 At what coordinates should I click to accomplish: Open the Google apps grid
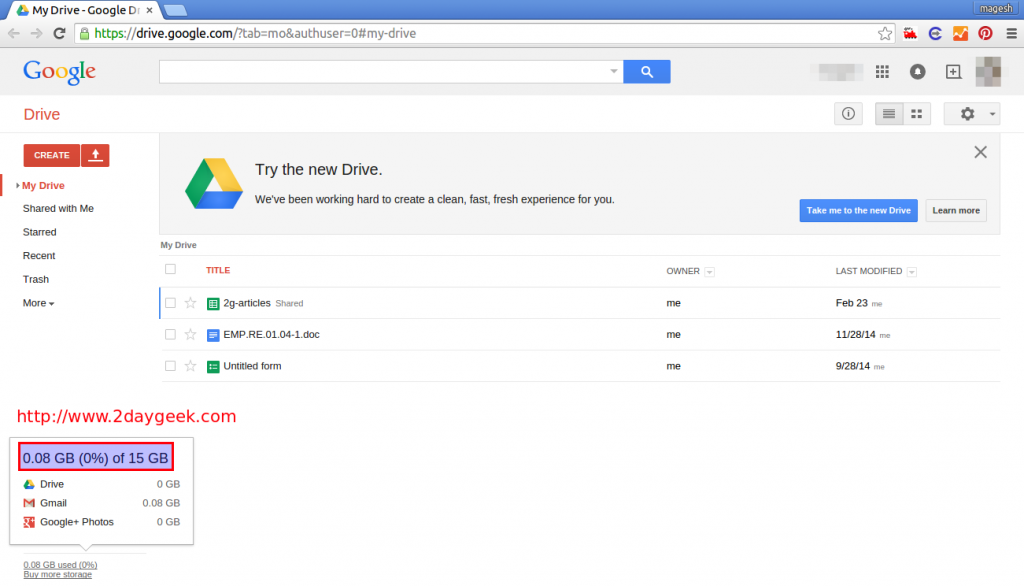pyautogui.click(x=882, y=72)
